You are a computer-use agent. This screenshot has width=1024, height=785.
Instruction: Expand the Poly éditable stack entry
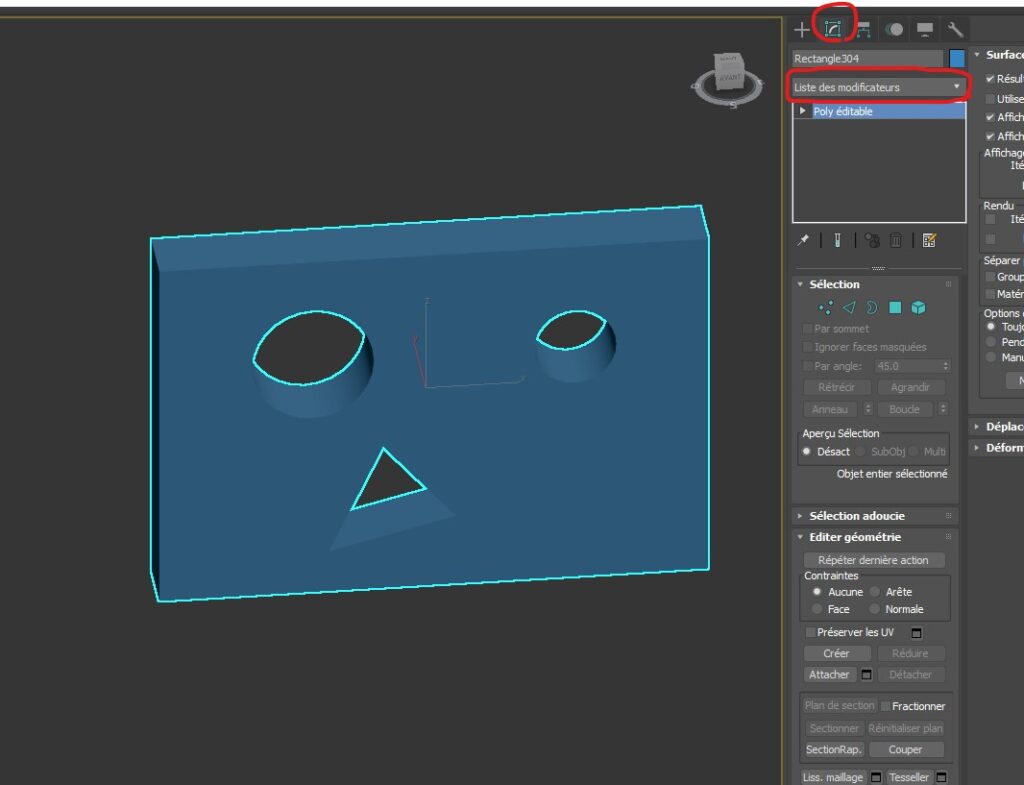[x=803, y=112]
